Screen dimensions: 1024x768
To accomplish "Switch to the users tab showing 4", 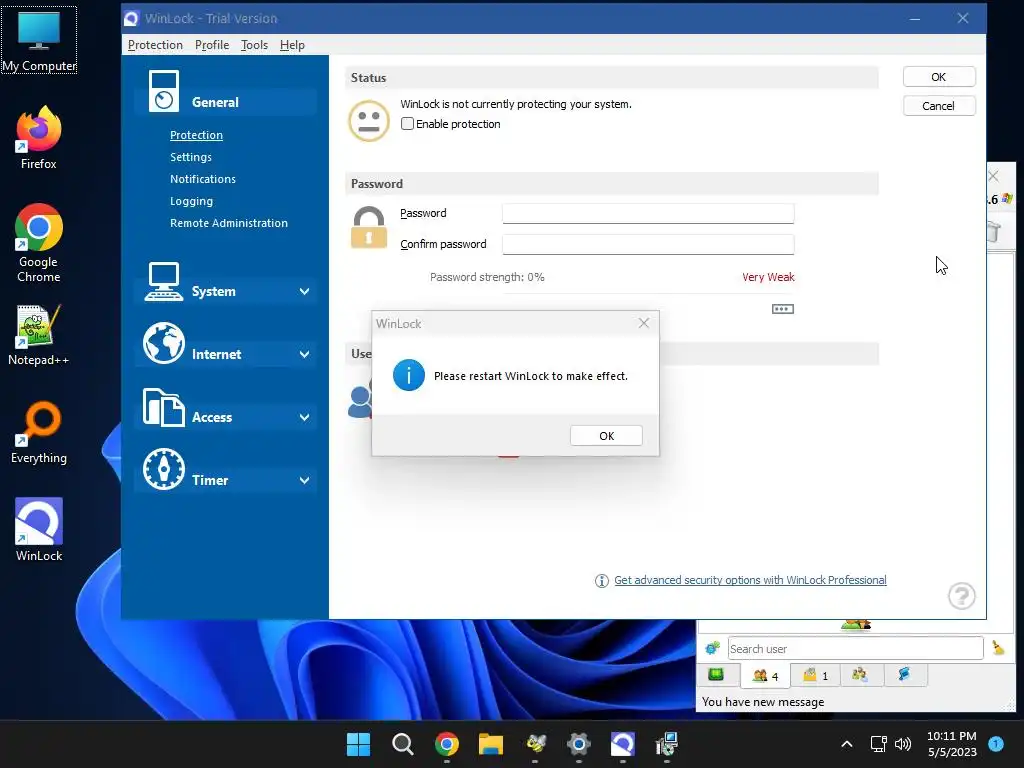I will pos(765,676).
